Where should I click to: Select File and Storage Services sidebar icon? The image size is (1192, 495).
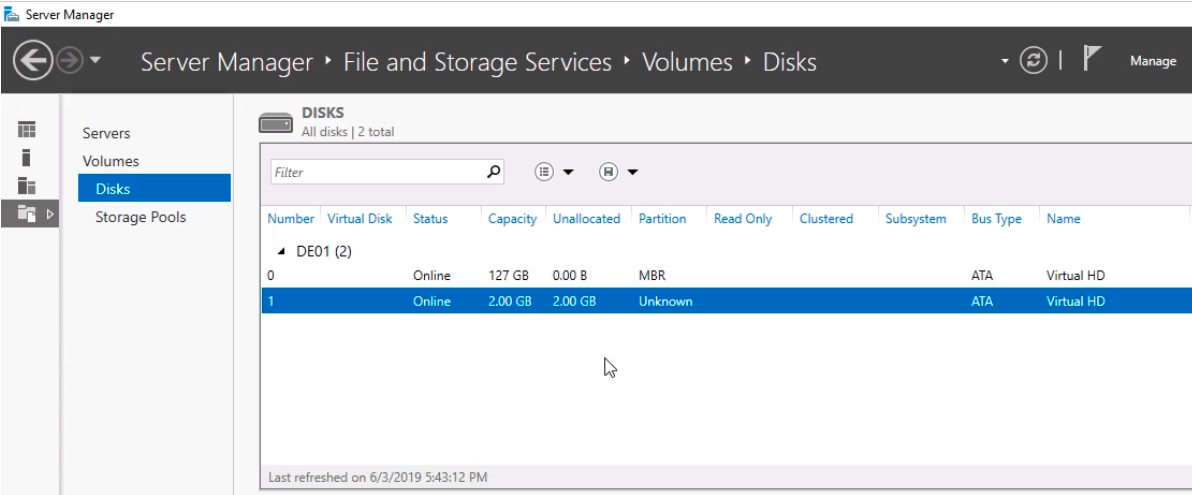[27, 213]
